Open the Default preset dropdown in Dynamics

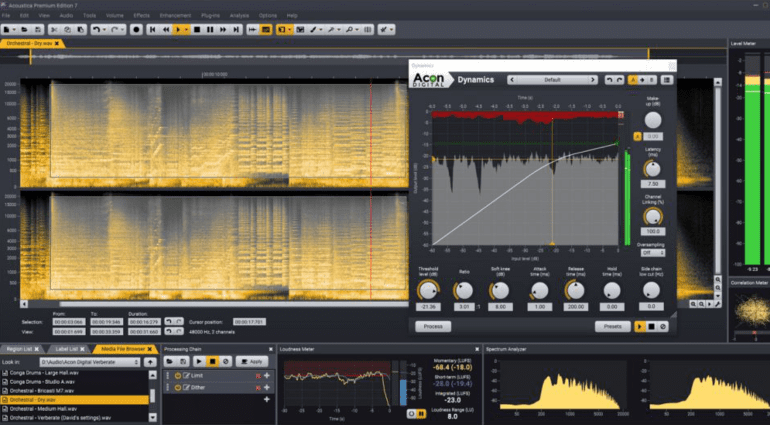click(553, 79)
